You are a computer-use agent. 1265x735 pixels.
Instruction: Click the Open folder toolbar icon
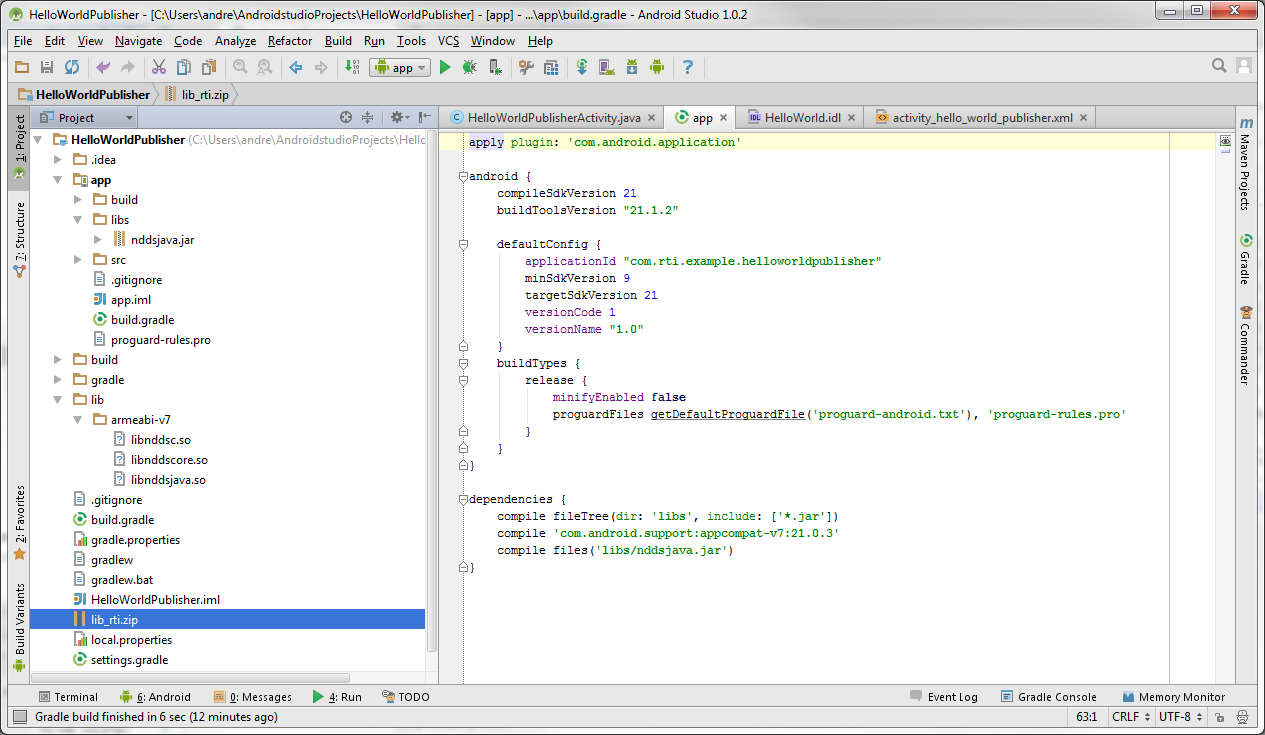point(22,67)
